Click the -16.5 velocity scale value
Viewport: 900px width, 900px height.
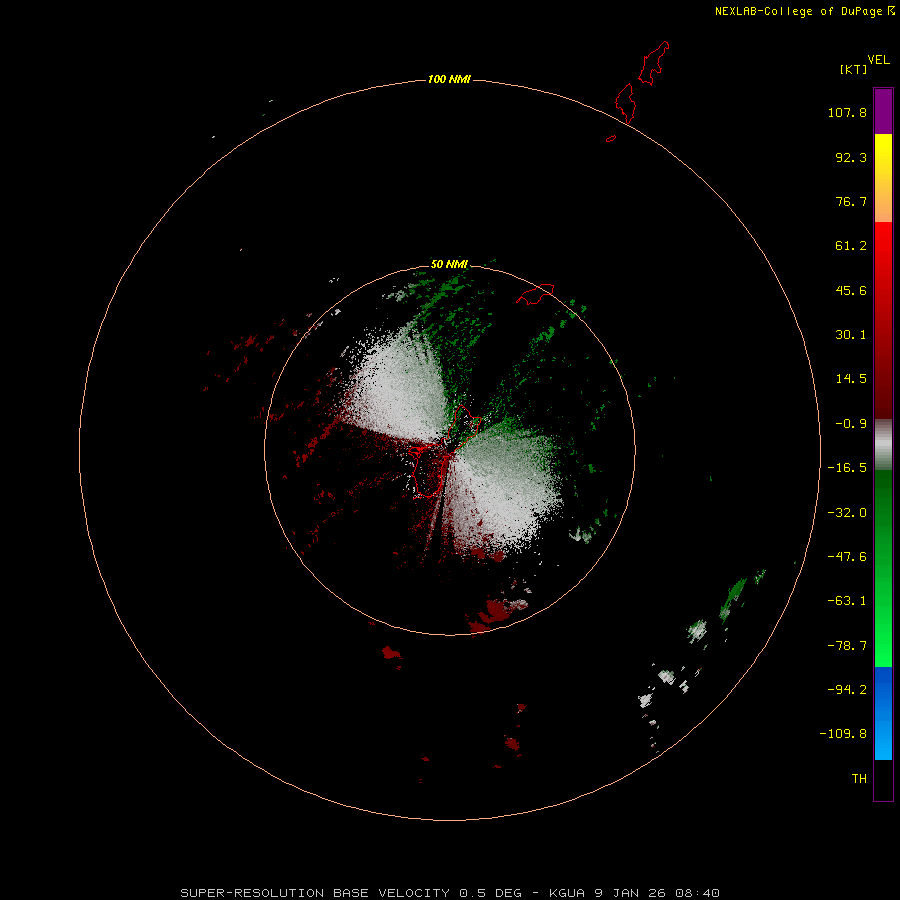pos(847,468)
